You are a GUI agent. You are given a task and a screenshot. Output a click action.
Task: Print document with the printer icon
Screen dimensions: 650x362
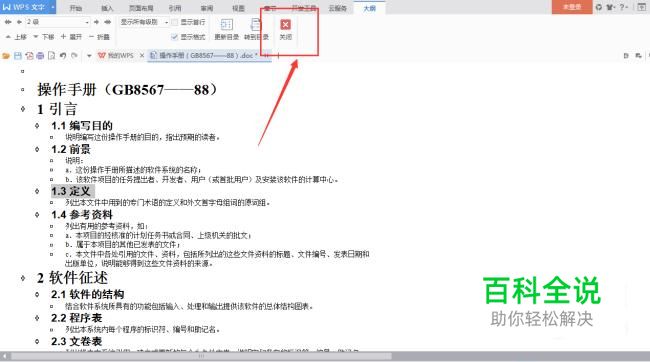coord(40,56)
